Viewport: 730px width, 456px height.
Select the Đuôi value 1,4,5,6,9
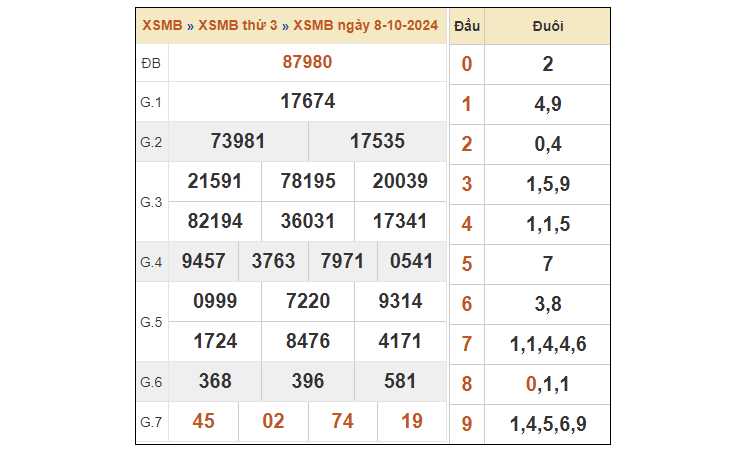(547, 424)
